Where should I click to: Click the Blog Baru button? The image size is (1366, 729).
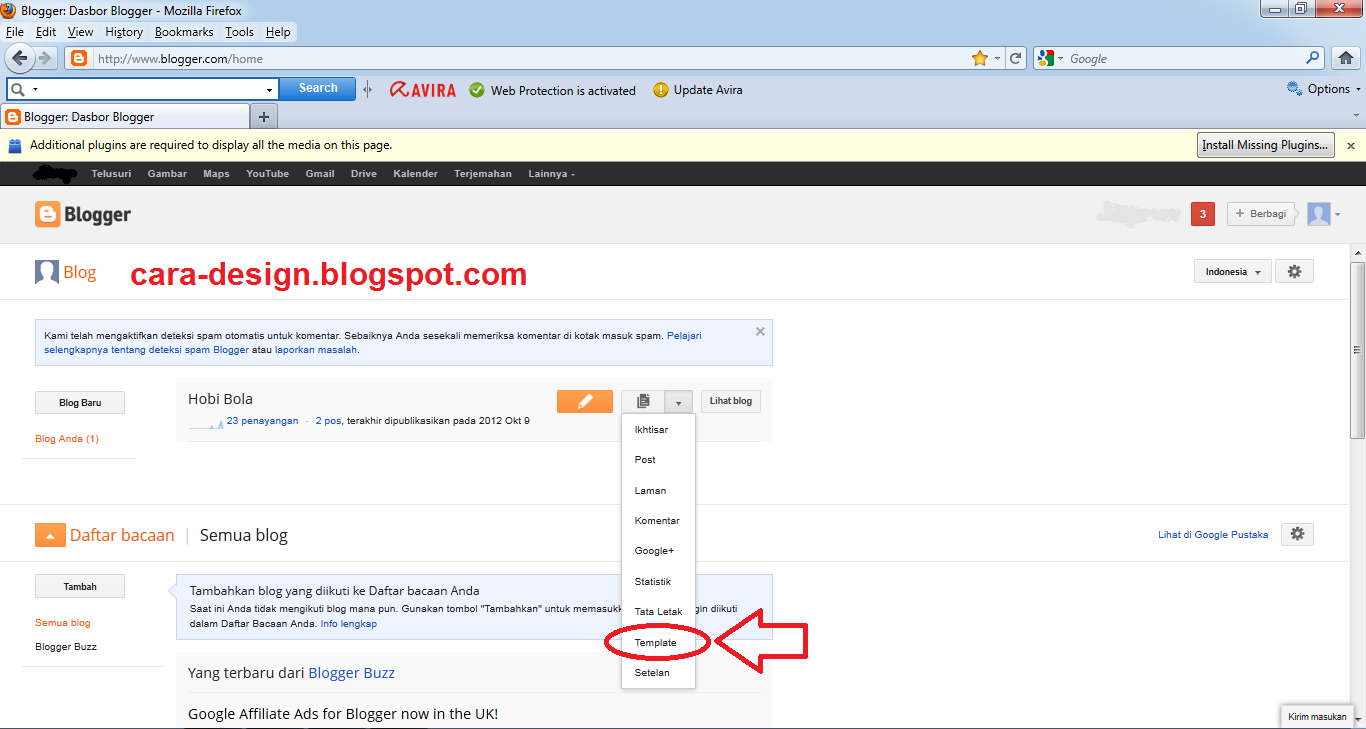click(80, 403)
